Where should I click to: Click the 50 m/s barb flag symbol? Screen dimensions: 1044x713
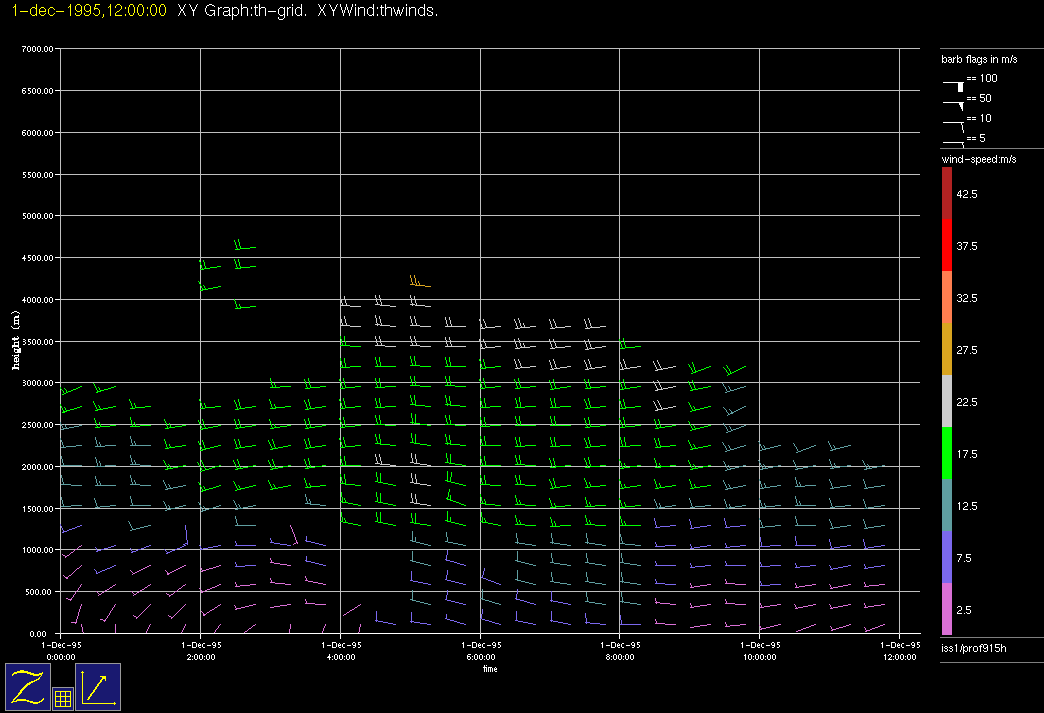coord(955,103)
